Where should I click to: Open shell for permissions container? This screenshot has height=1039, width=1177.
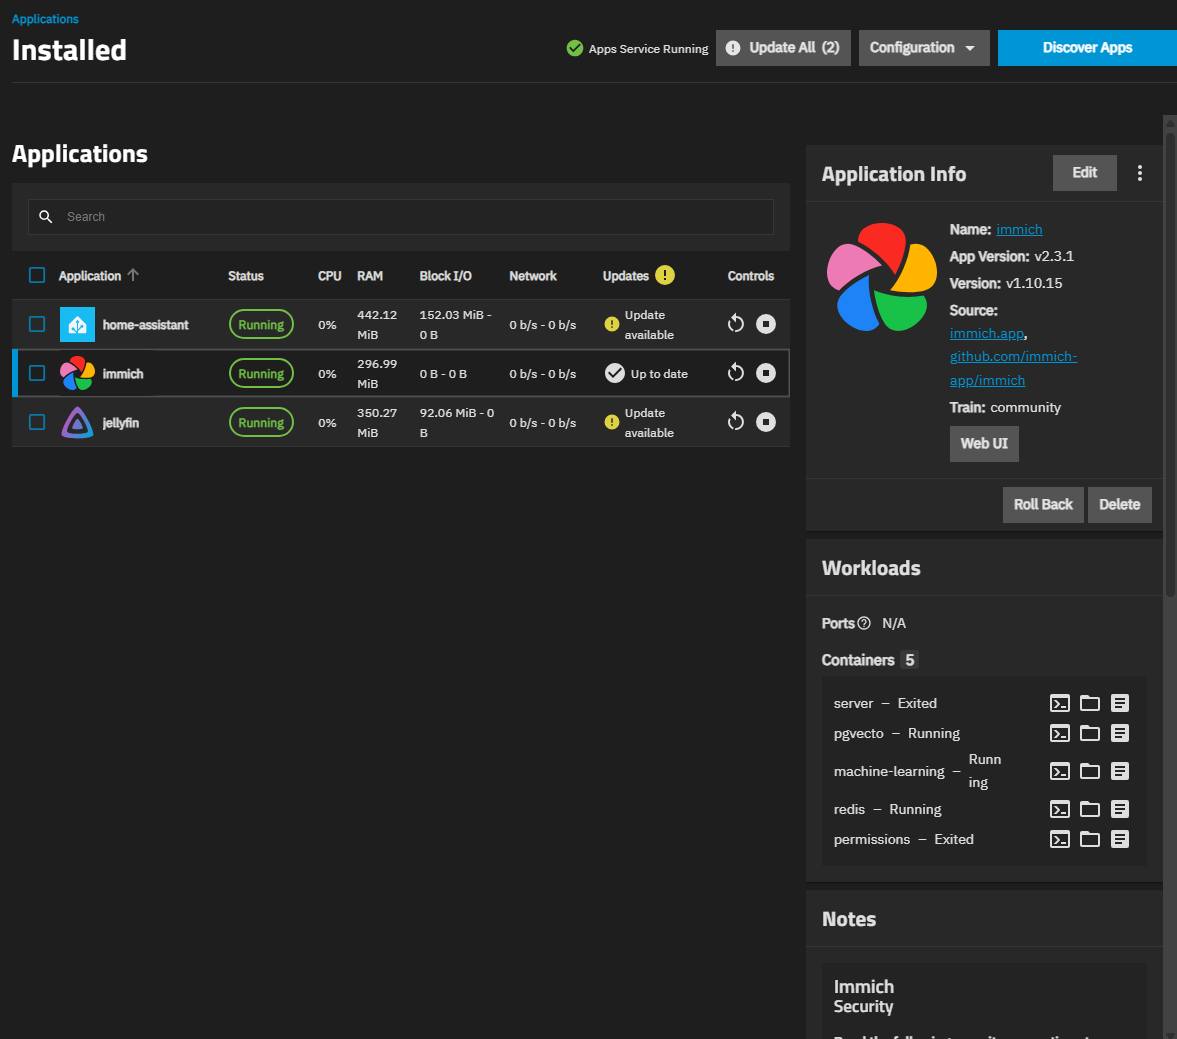[x=1060, y=839]
